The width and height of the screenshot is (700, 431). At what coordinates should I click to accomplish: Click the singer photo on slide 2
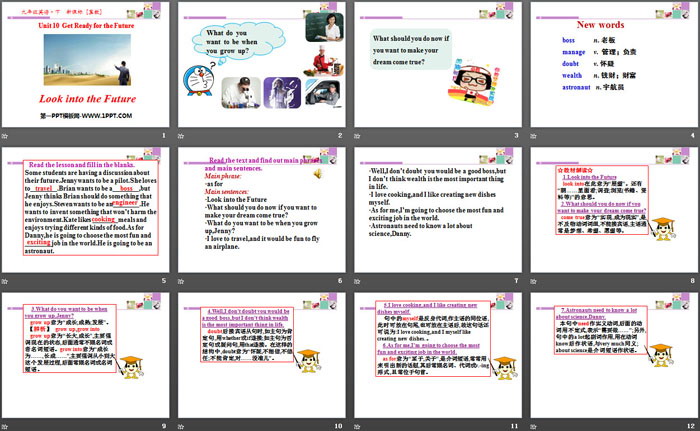click(282, 92)
